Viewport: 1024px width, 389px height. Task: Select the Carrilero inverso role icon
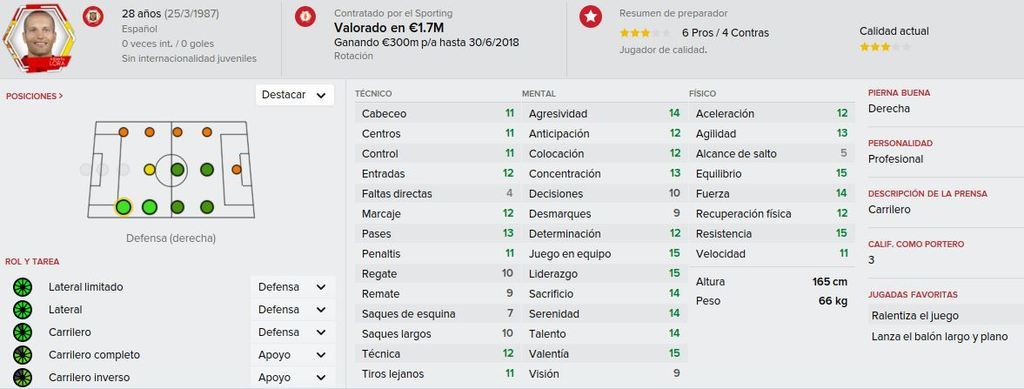23,377
